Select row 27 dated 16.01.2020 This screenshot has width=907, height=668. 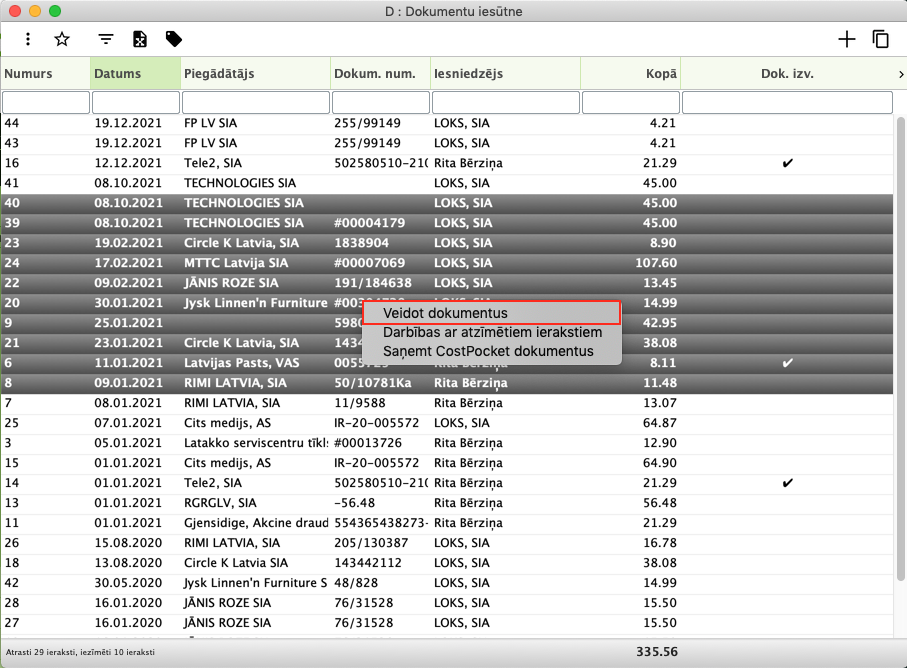coord(447,623)
